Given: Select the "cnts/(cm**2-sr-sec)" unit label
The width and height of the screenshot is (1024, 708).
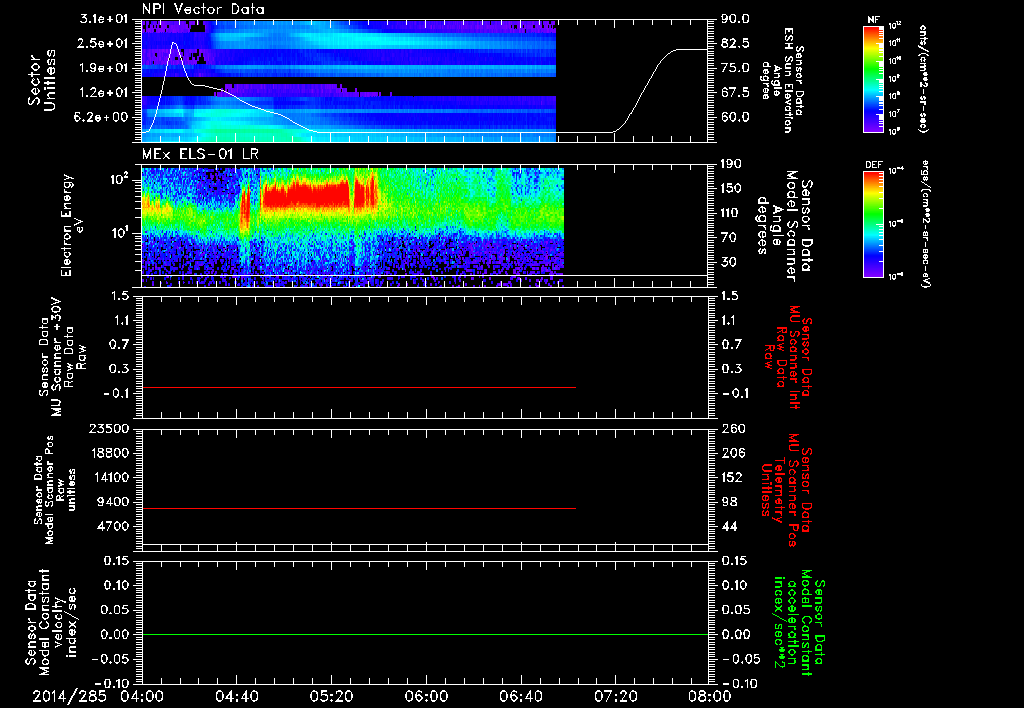Looking at the screenshot, I should (x=923, y=78).
